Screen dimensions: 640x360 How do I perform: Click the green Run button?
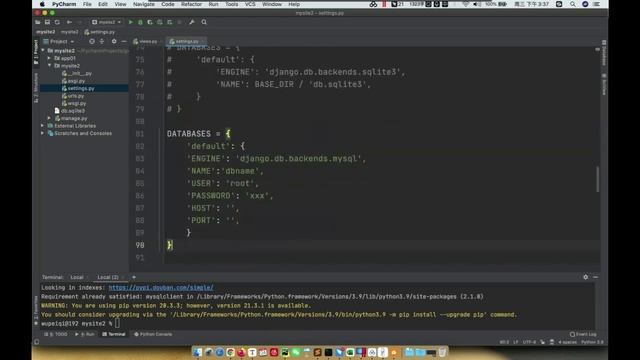(x=131, y=22)
